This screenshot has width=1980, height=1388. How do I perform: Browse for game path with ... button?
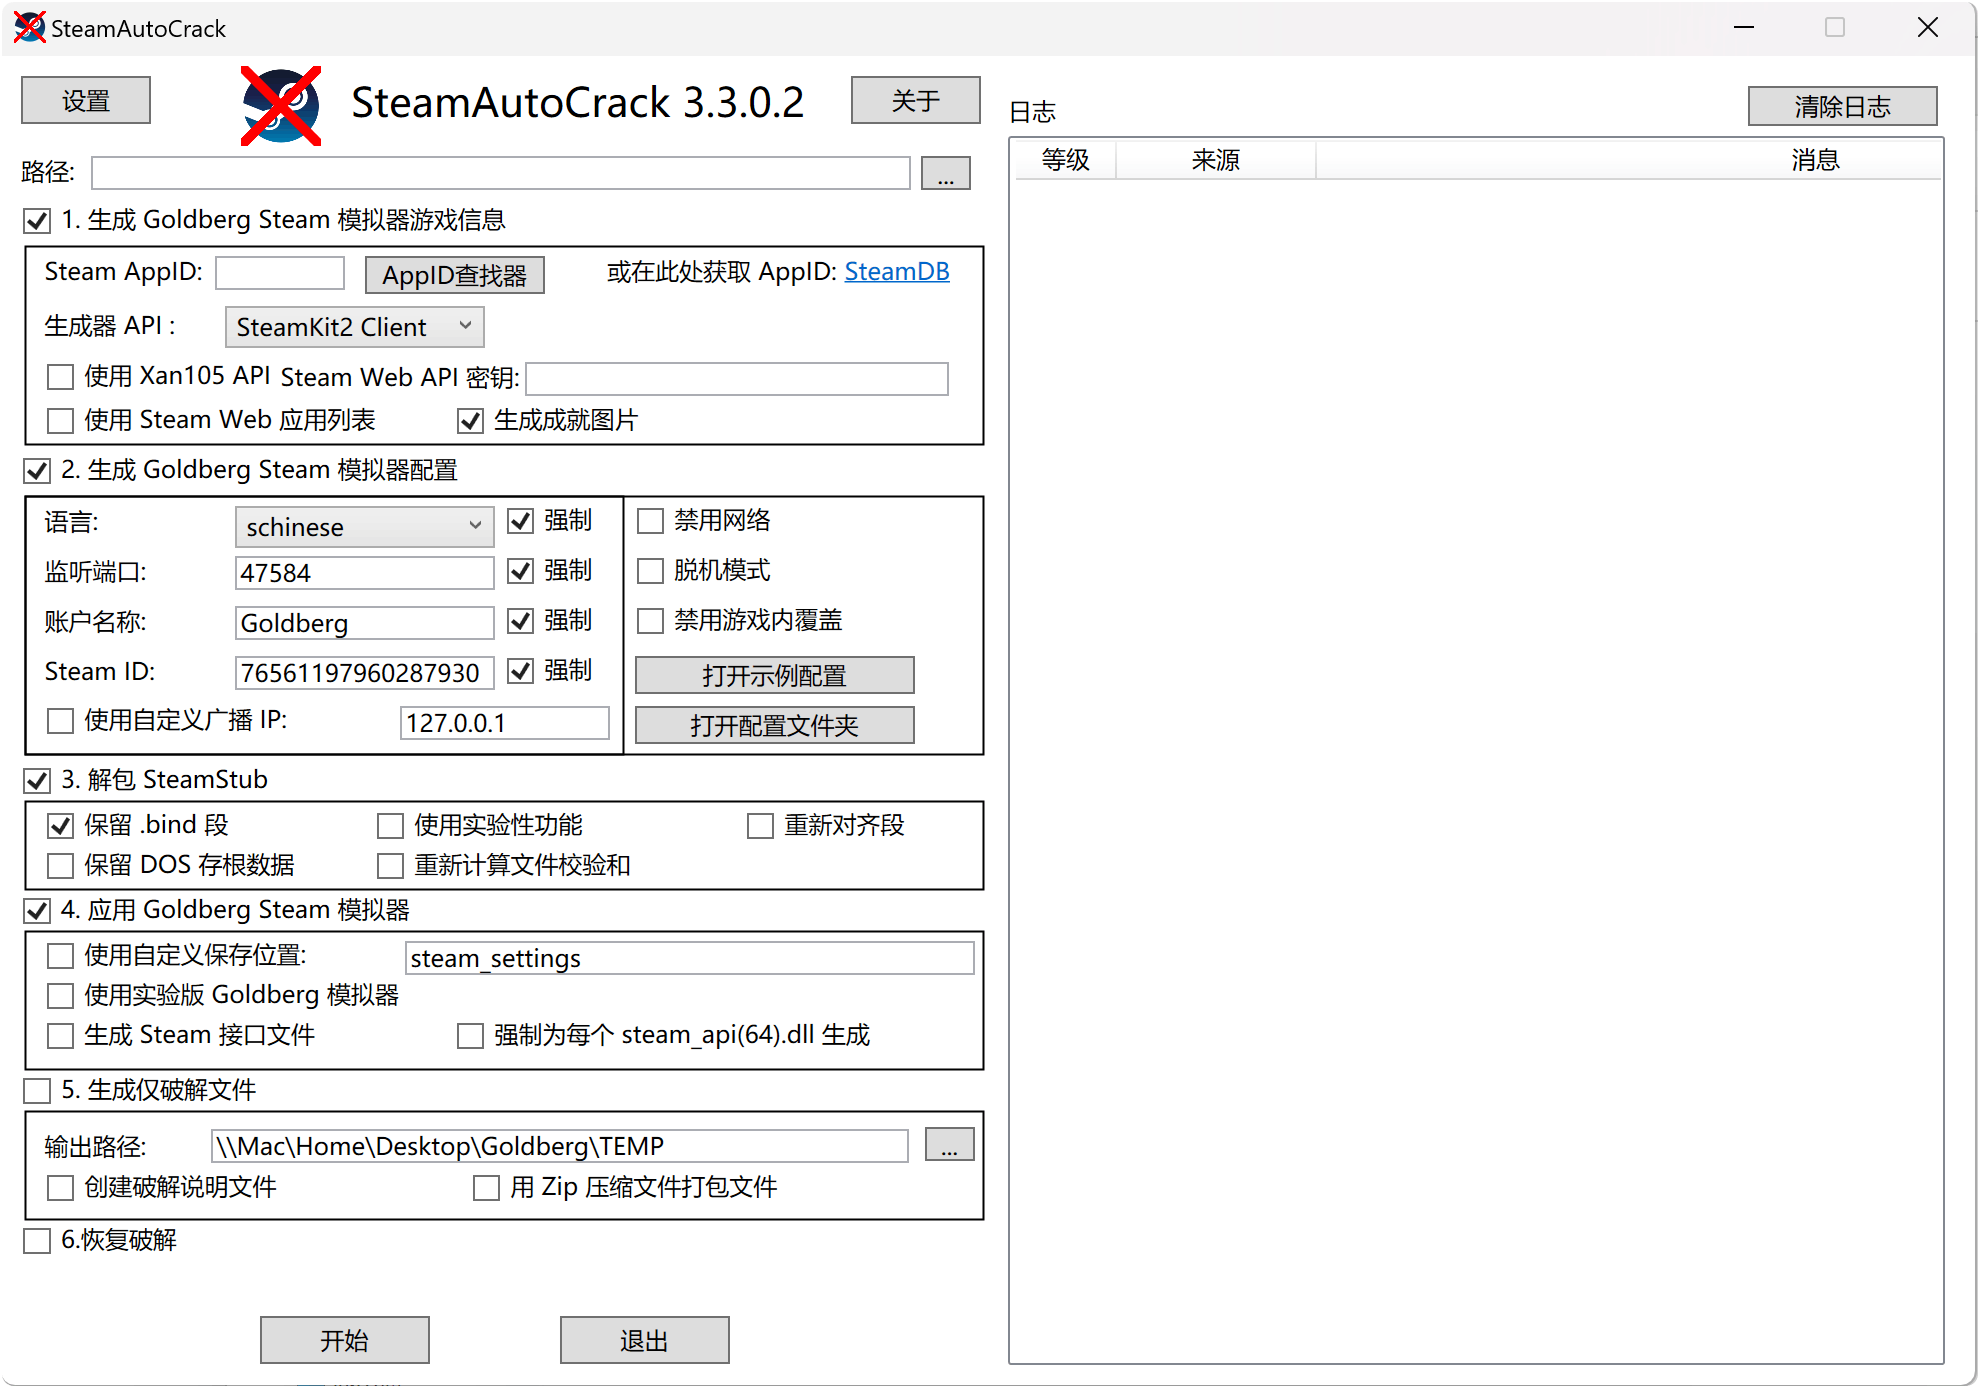945,172
